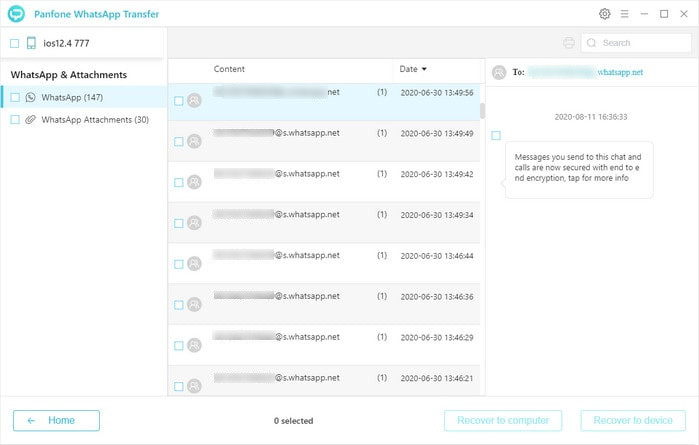Click Recover to device button
The height and width of the screenshot is (445, 699).
pyautogui.click(x=633, y=420)
